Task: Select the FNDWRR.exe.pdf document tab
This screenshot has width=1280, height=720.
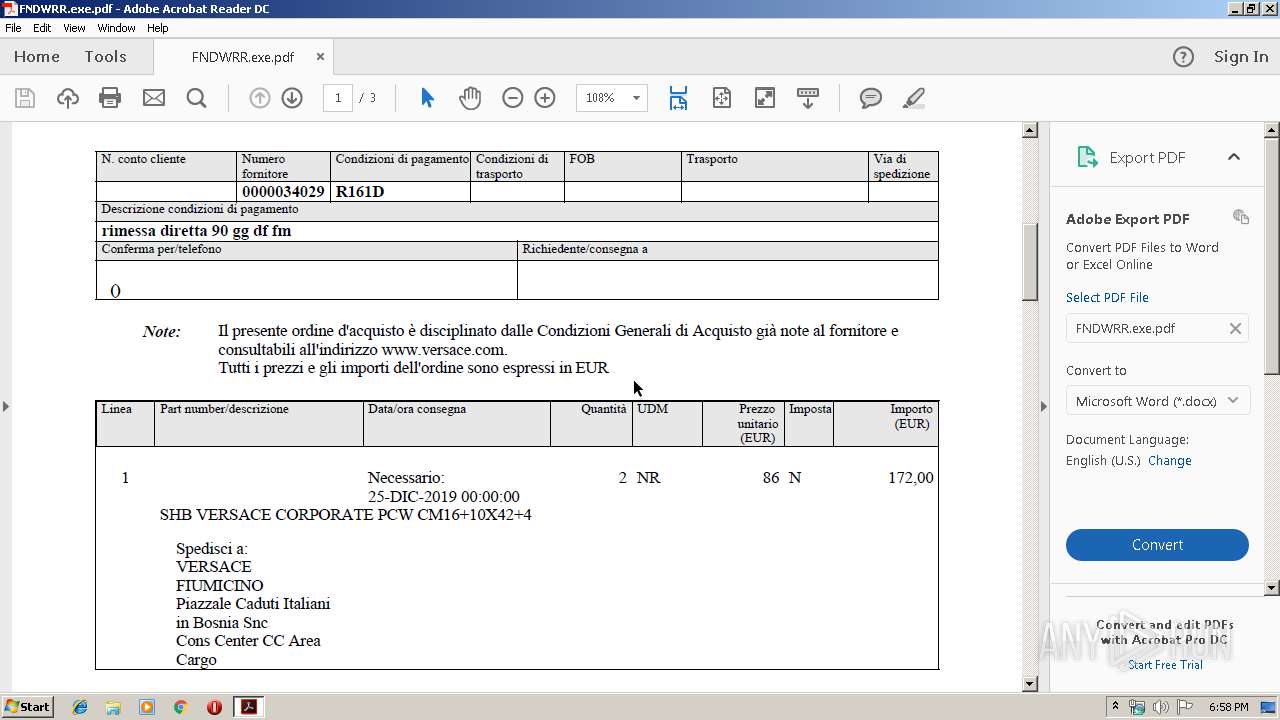Action: (x=243, y=57)
